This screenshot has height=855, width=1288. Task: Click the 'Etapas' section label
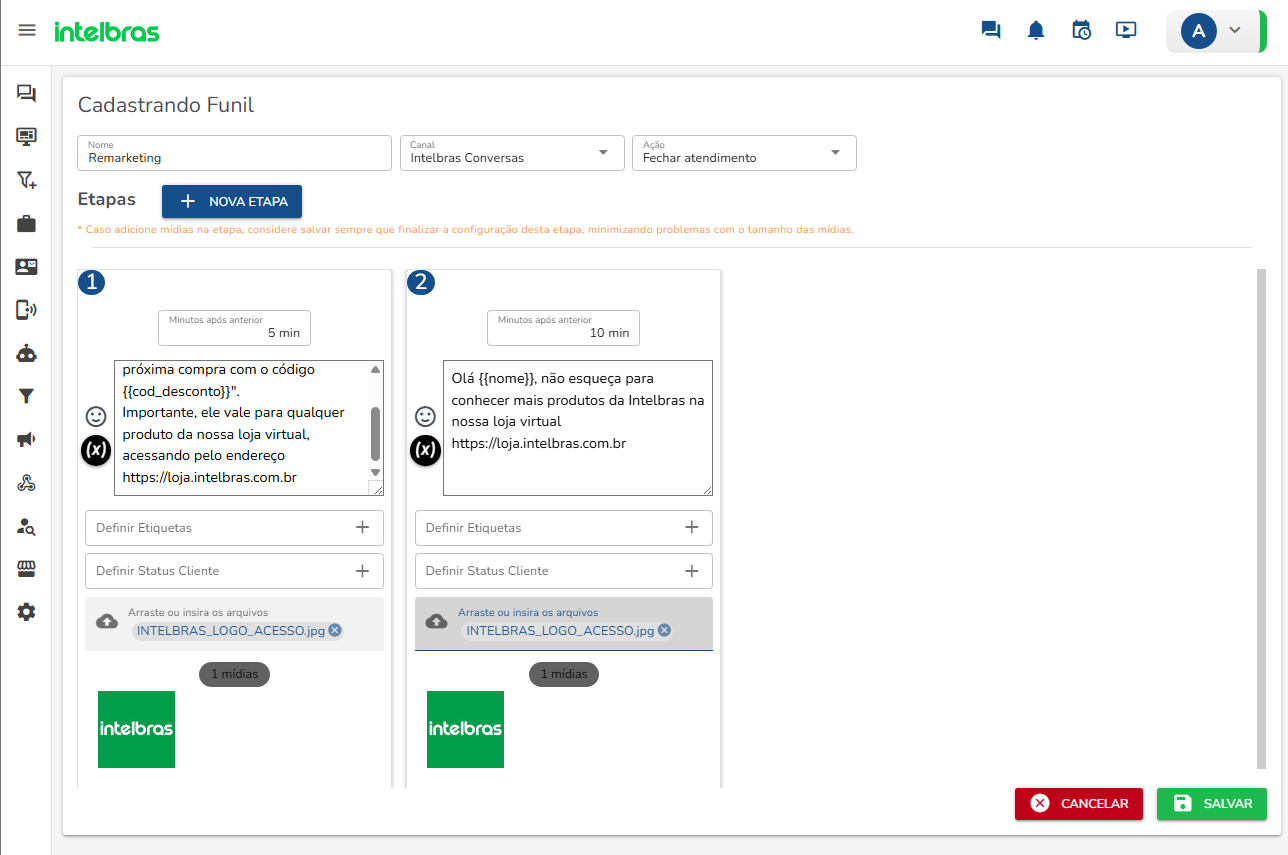(x=106, y=199)
